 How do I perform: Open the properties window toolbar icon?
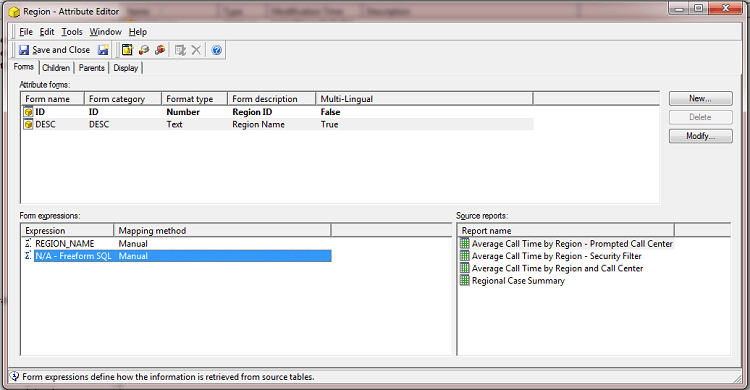pos(127,50)
